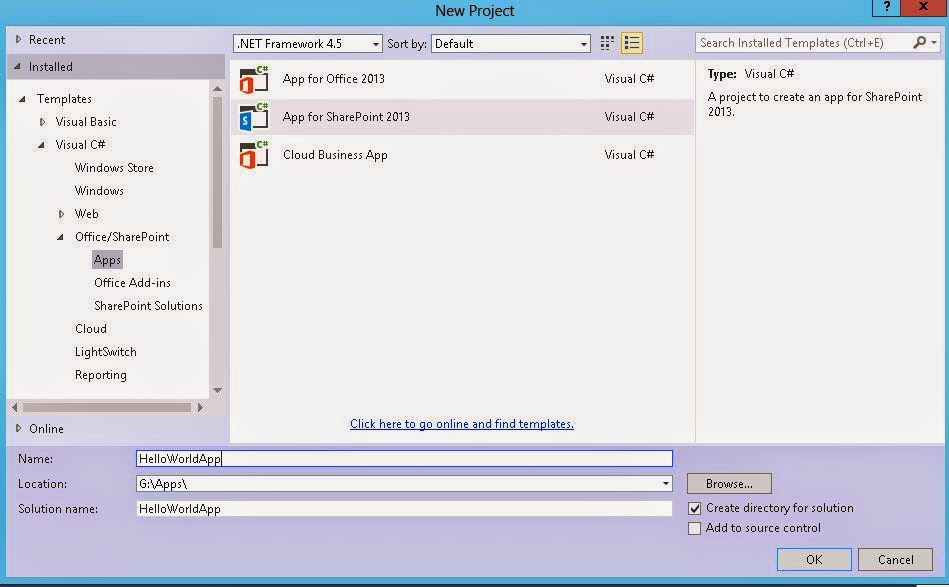
Task: Click the tree vertical scrollbar thumb
Action: coord(217,173)
